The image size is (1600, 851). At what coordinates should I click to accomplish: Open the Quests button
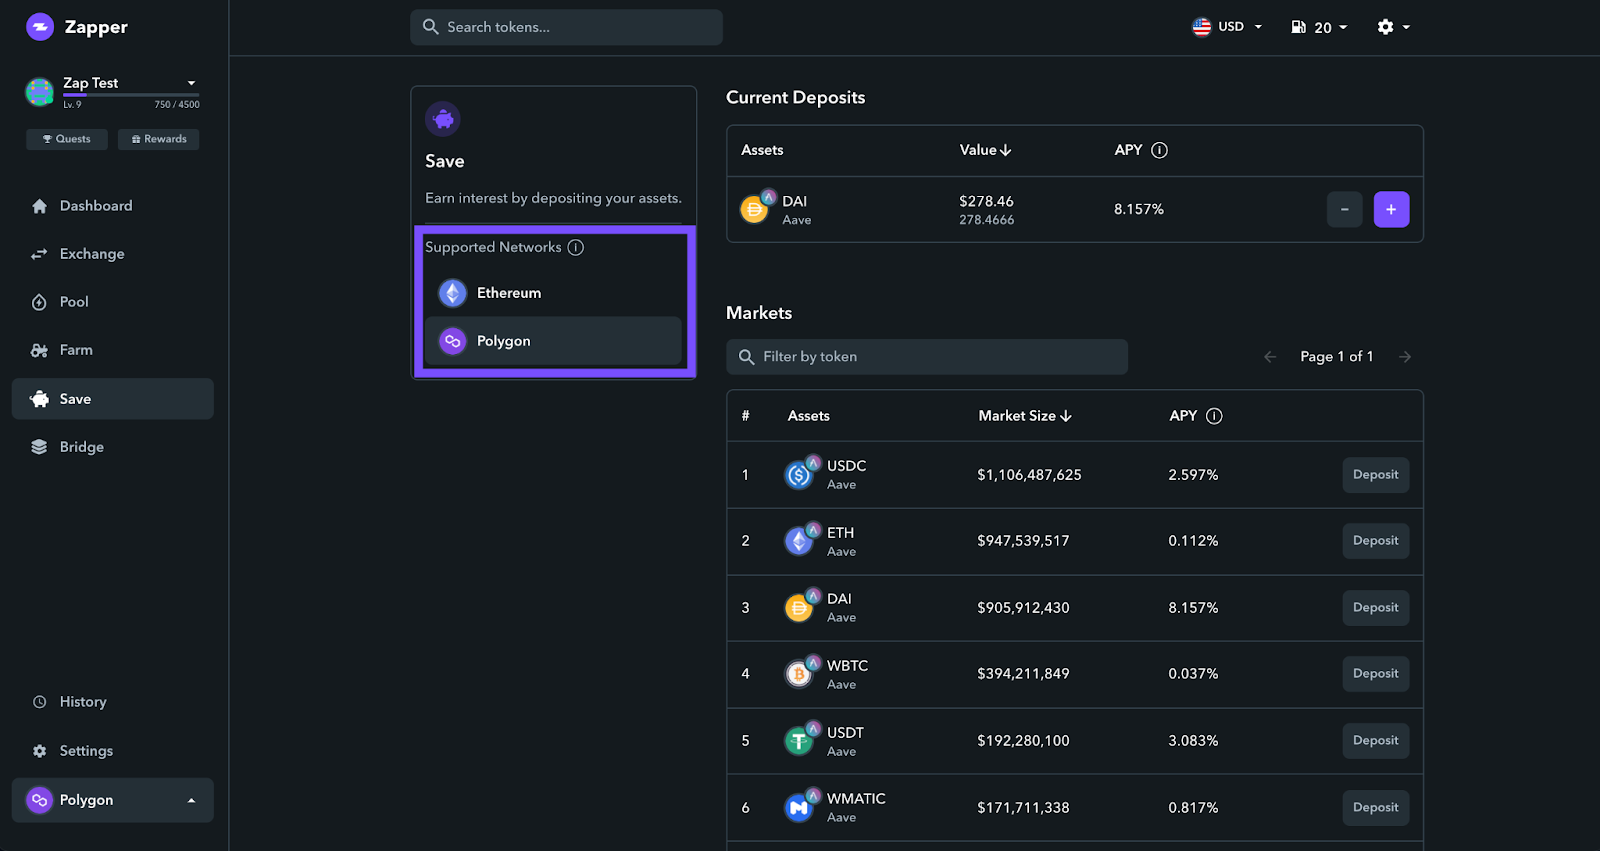pyautogui.click(x=67, y=139)
